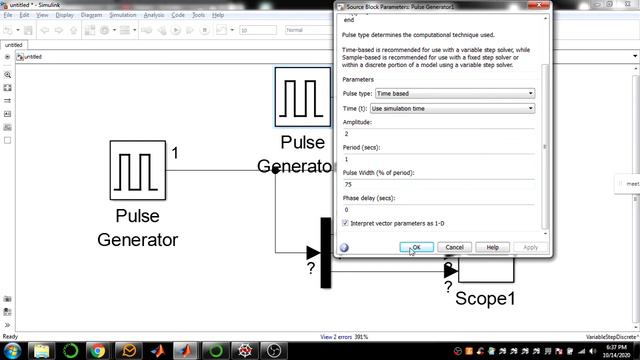The image size is (640, 360).
Task: Open the Diagram menu
Action: click(x=91, y=15)
